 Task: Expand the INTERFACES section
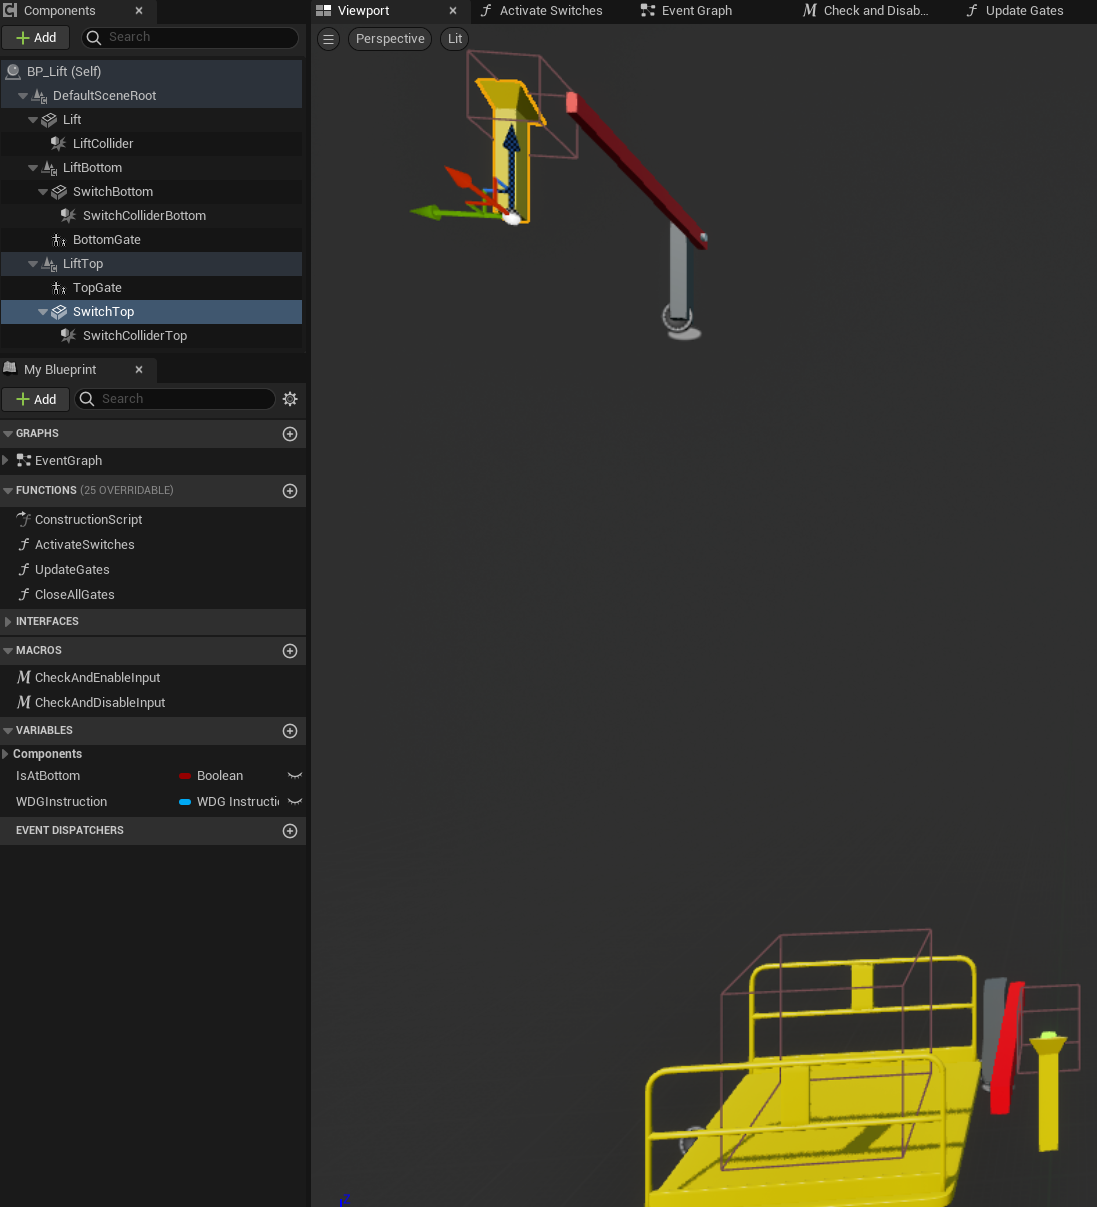(x=8, y=622)
